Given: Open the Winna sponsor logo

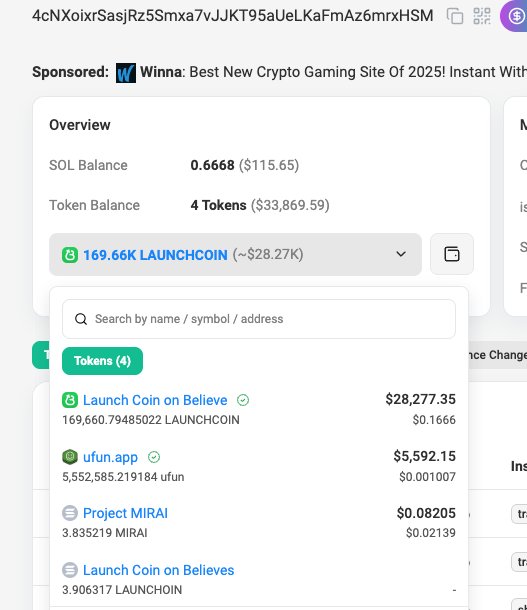Looking at the screenshot, I should (126, 73).
